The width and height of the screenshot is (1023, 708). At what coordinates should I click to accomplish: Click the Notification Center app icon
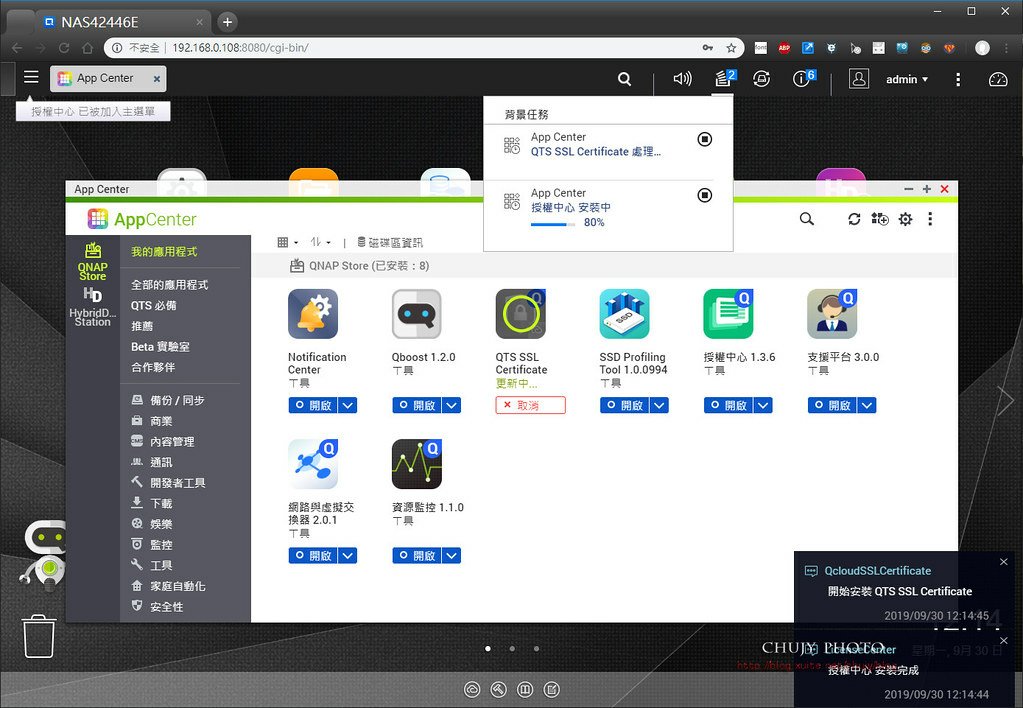tap(313, 314)
